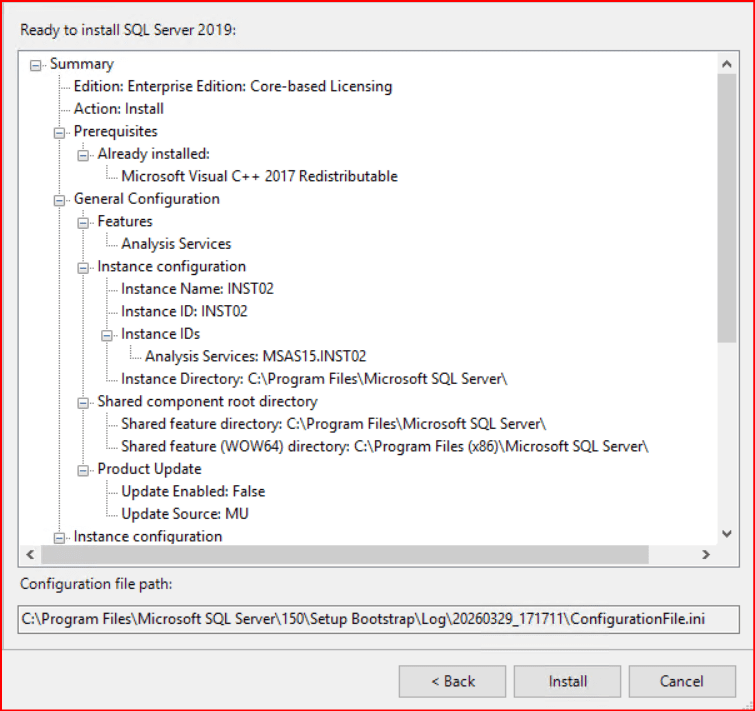Click the vertical scrollbar down arrow
Screen dimensions: 755x711
(728, 535)
